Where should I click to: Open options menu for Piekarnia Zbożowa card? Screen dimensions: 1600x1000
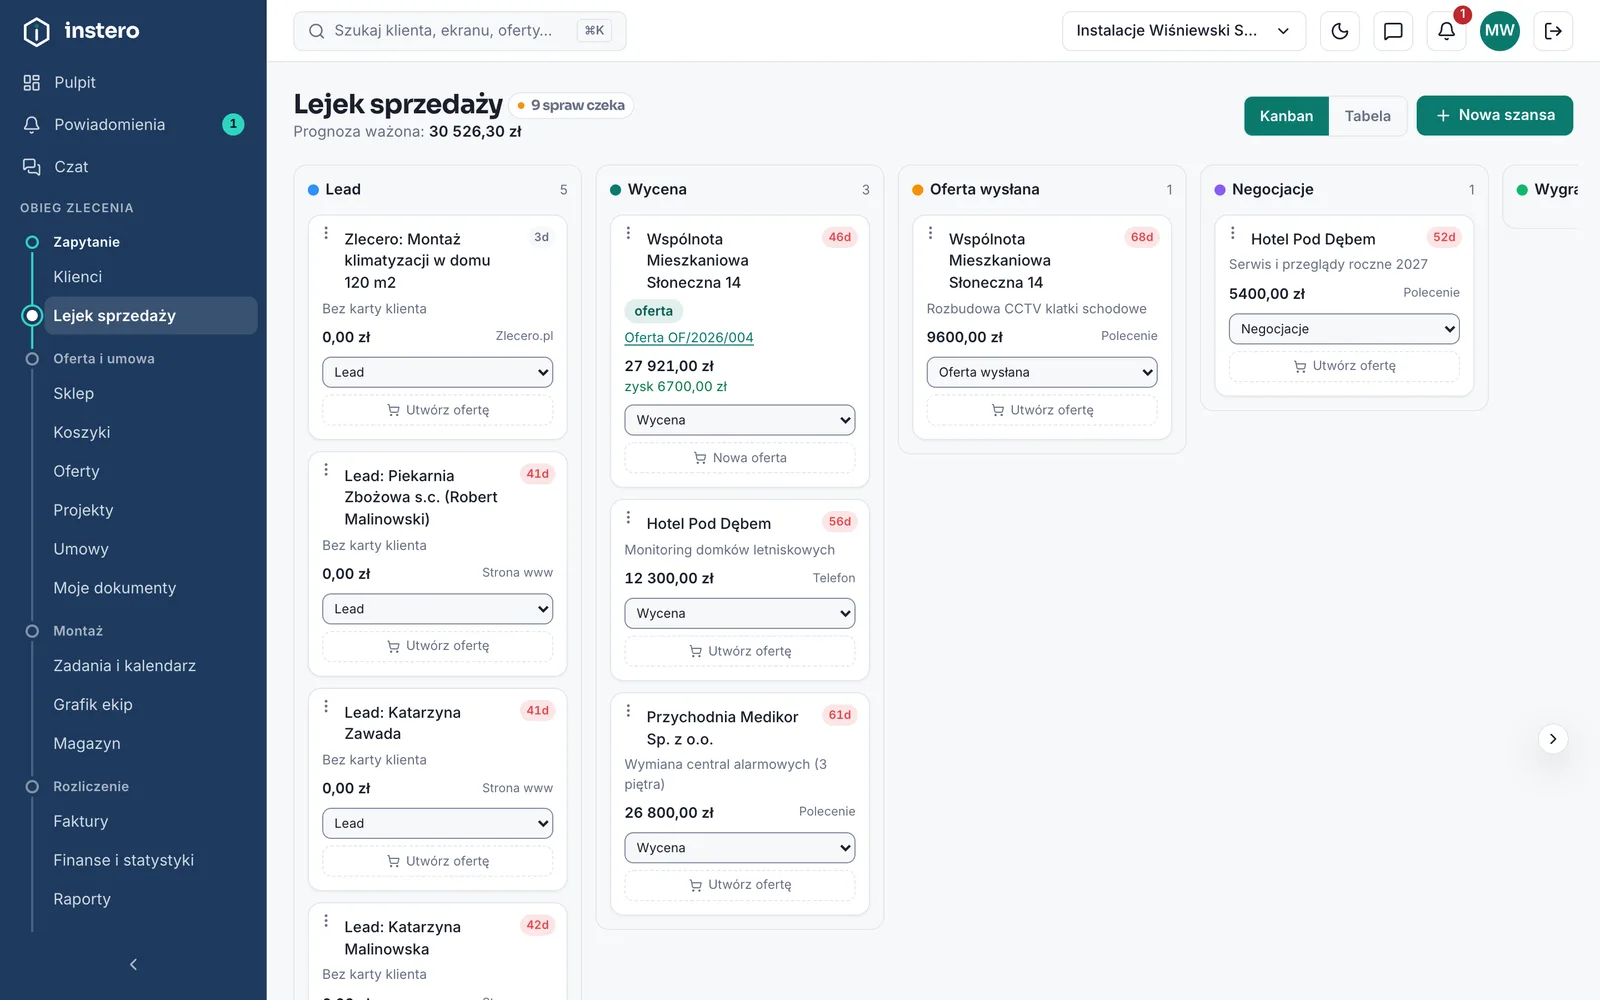(x=326, y=469)
